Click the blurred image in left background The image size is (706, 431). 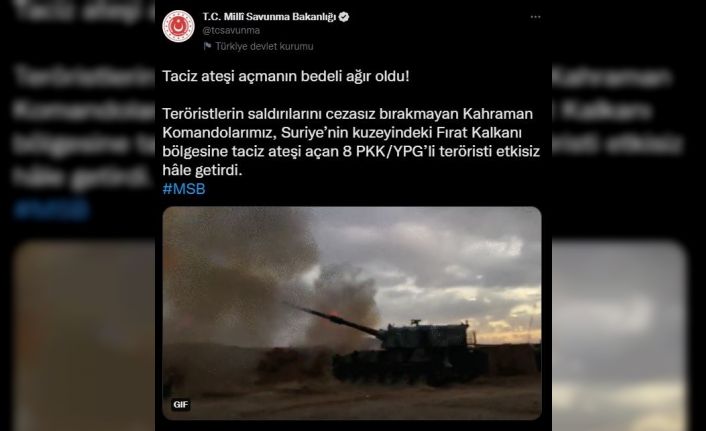point(85,336)
